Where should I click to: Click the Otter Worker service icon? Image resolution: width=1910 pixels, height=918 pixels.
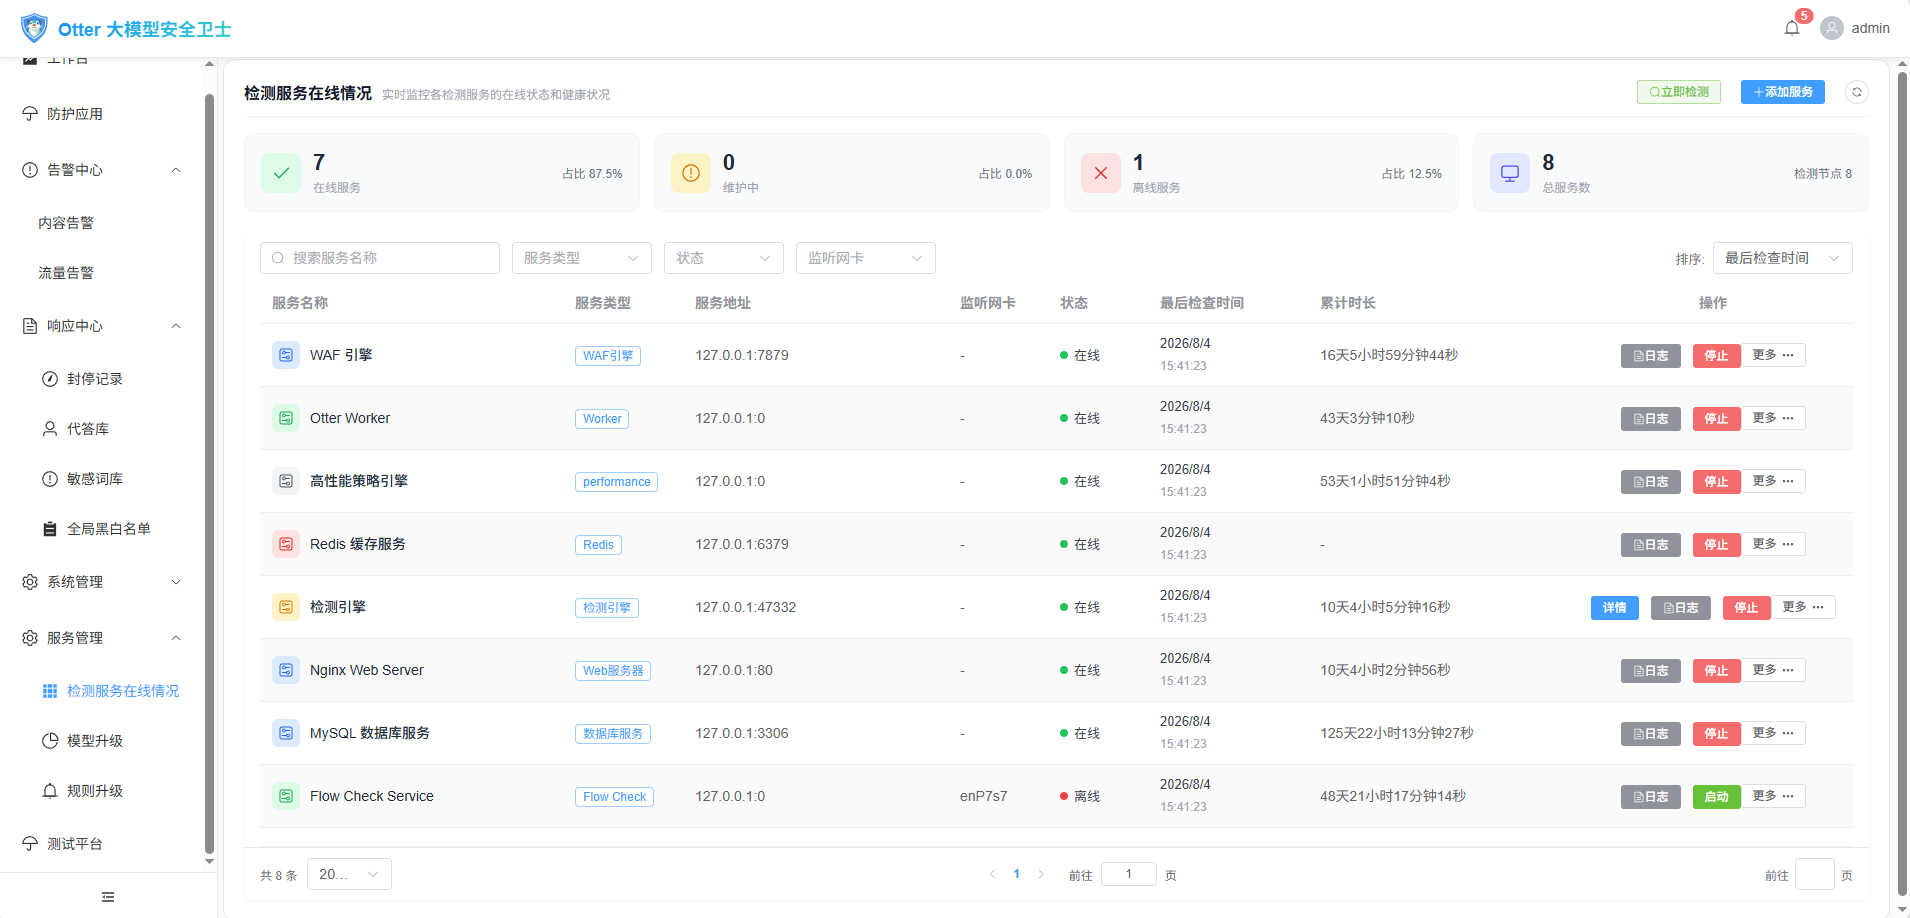(x=286, y=418)
